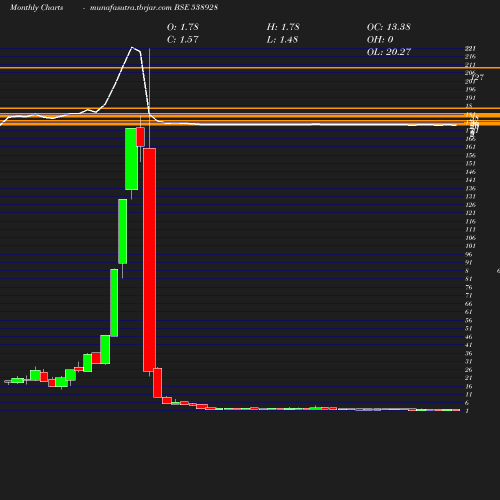Click the green candle spanning 91 to 126
Image resolution: width=500 pixels, height=500 pixels.
pos(123,231)
